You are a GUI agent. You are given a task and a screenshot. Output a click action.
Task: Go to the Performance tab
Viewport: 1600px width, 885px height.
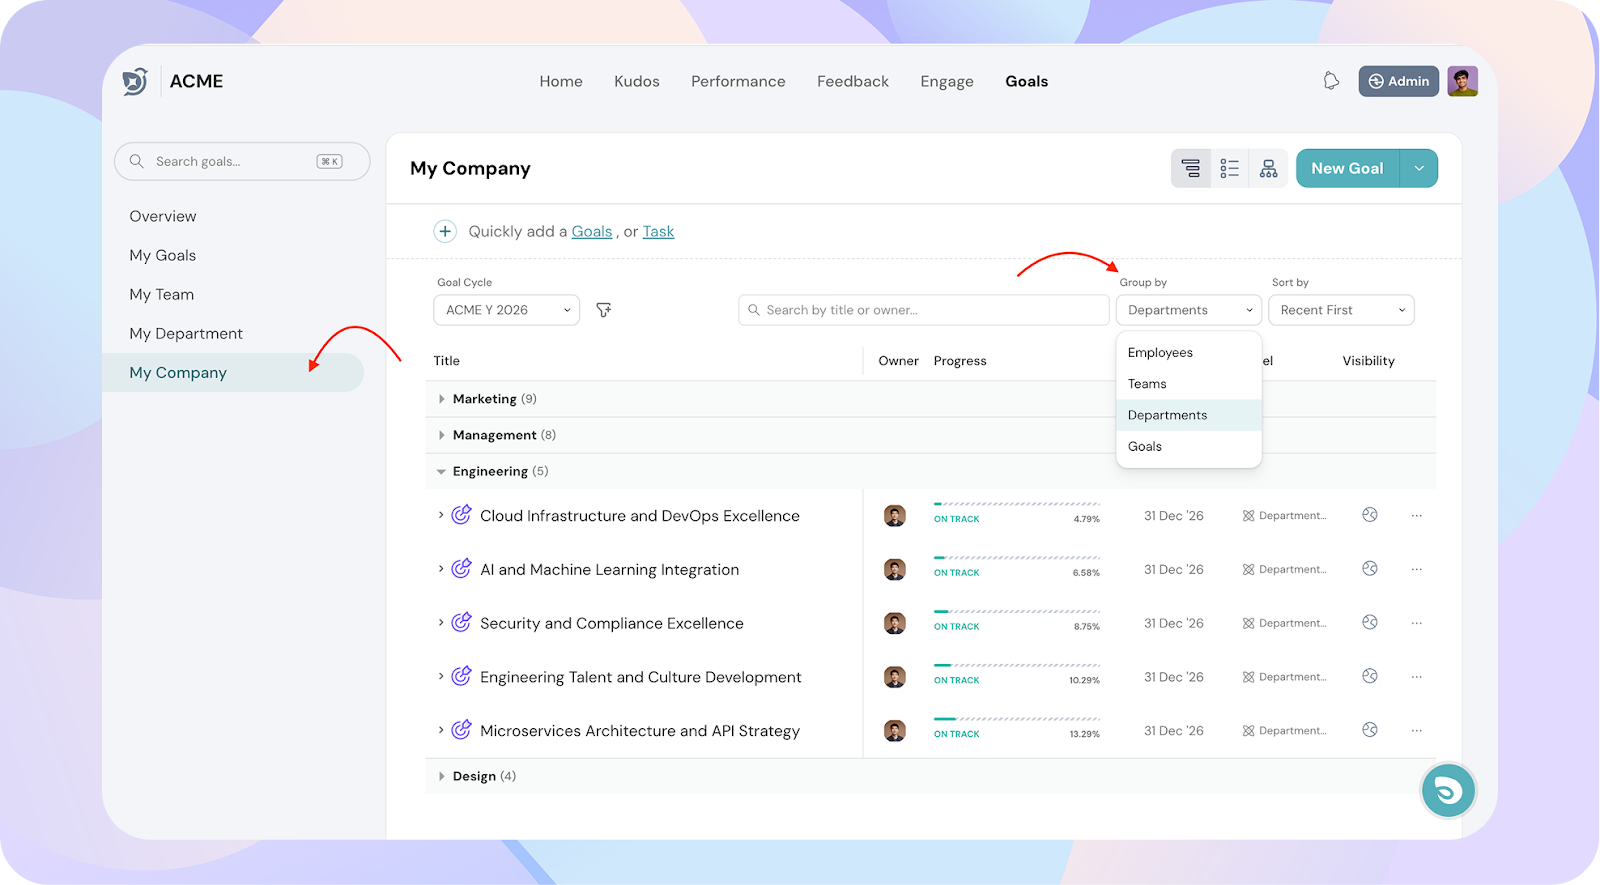click(738, 81)
